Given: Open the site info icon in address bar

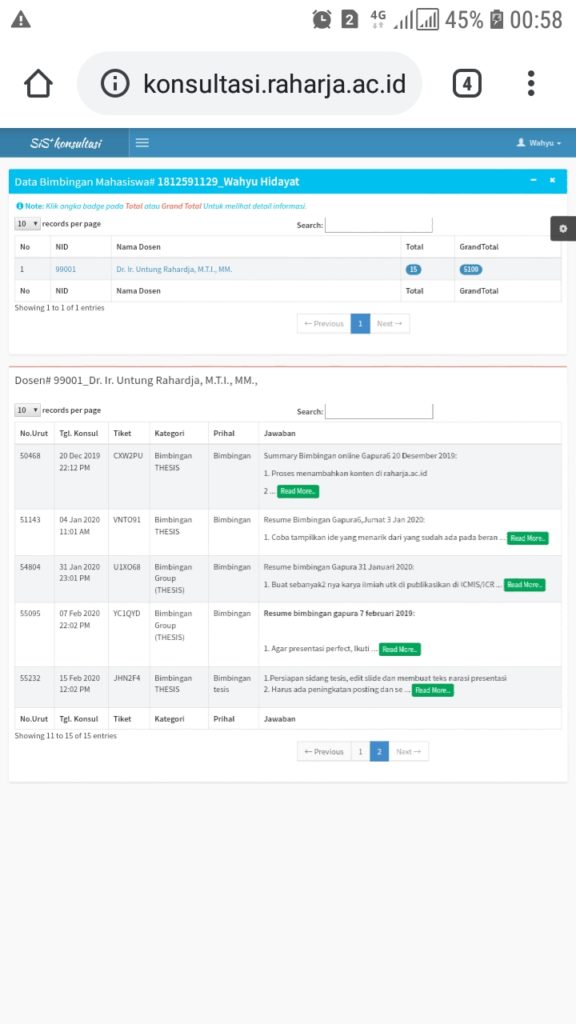Looking at the screenshot, I should pyautogui.click(x=115, y=84).
